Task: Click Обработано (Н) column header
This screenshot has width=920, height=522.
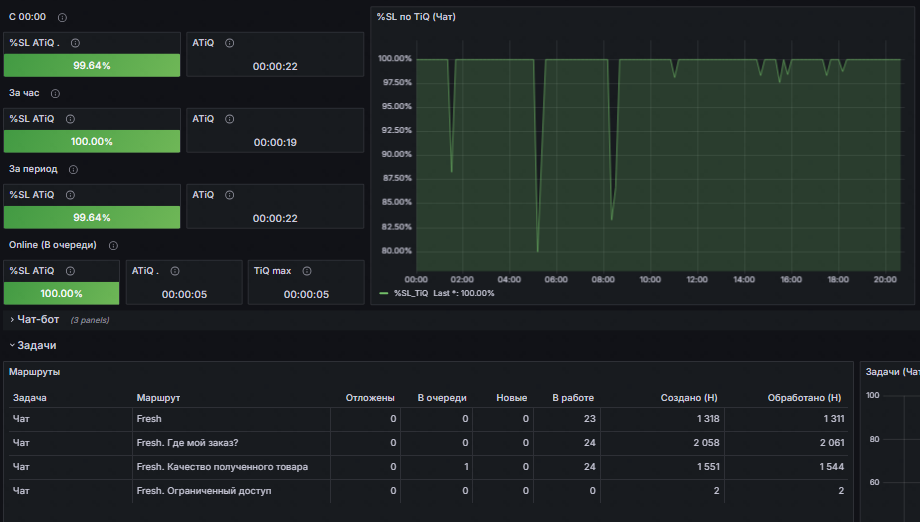Action: (803, 398)
